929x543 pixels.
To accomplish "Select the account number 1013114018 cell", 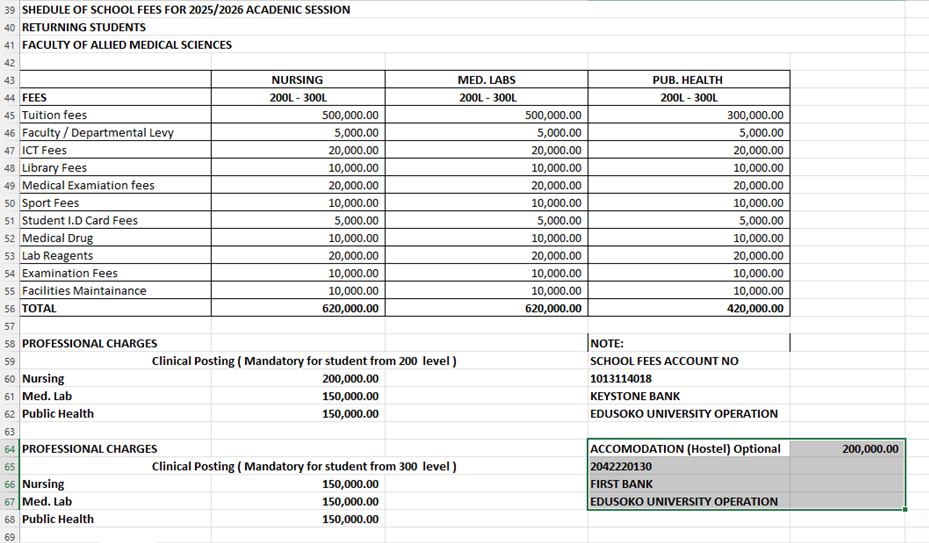I will [x=621, y=379].
